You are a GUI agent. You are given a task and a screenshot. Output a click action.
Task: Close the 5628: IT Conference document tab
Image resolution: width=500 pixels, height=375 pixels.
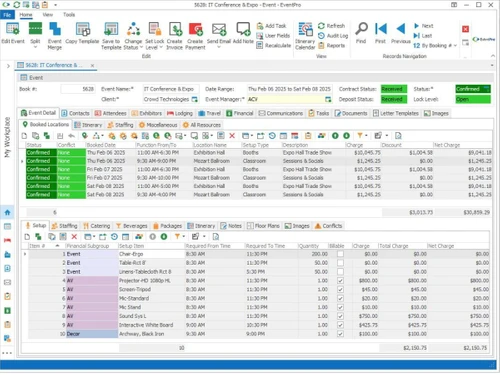click(x=92, y=66)
